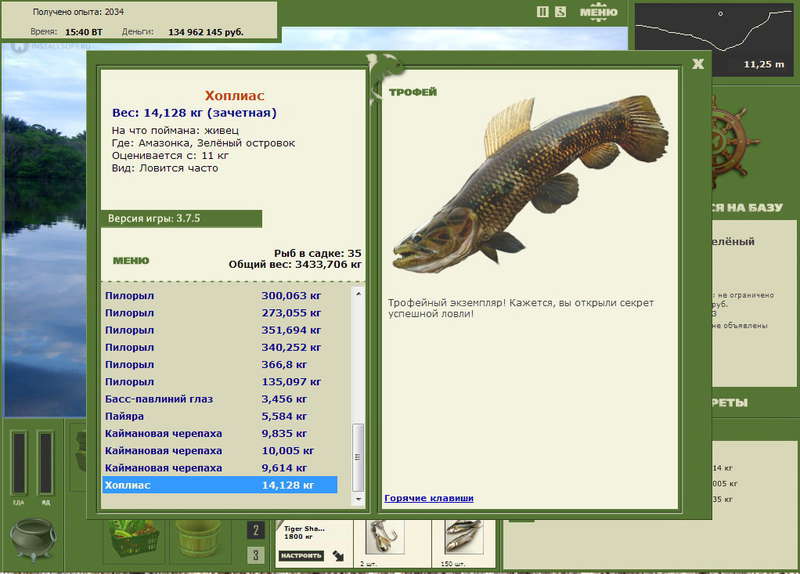Pause the game with the pause icon

(x=543, y=12)
